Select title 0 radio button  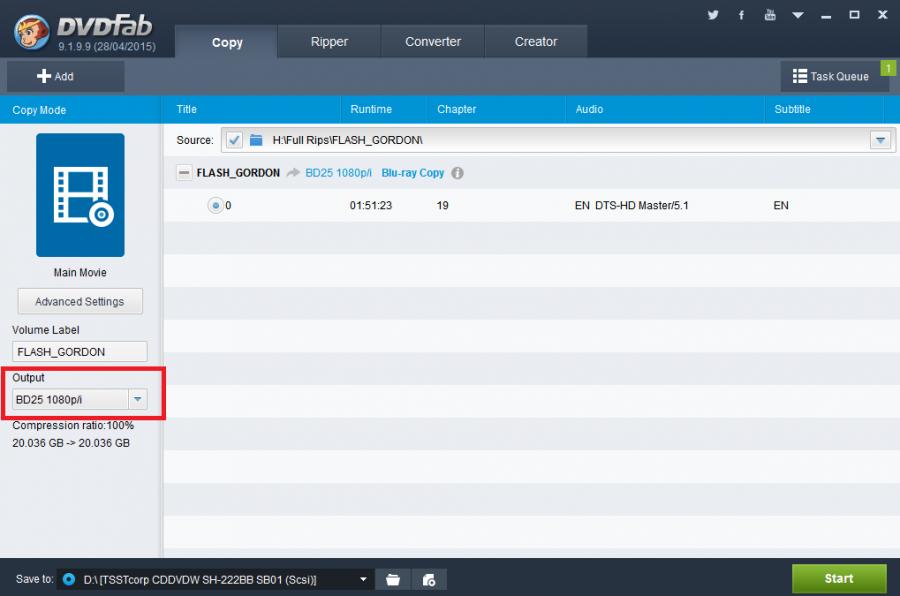[x=215, y=206]
